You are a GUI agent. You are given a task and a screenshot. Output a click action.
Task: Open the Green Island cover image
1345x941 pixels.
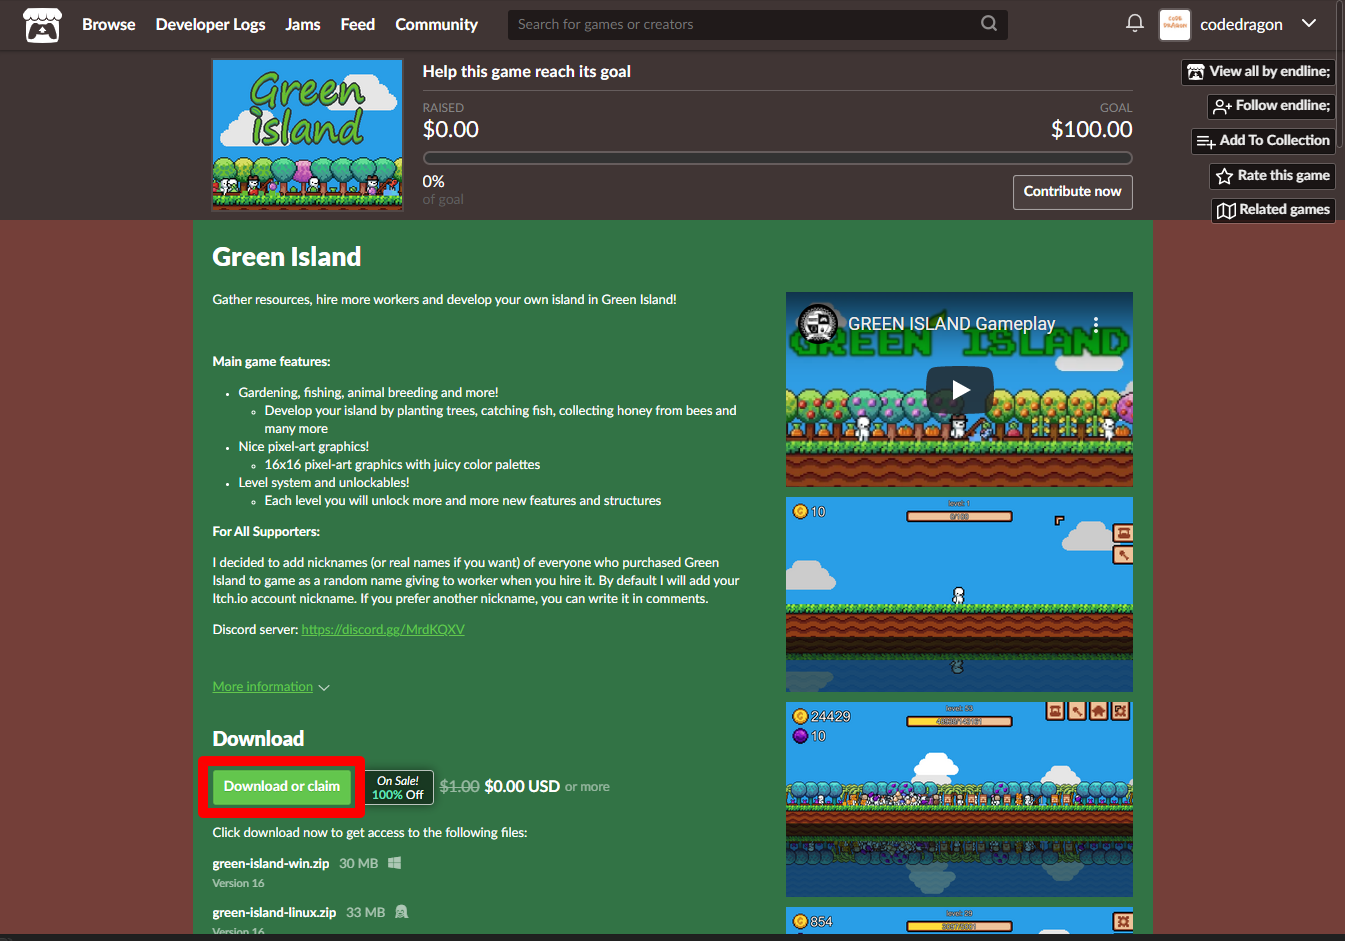click(307, 135)
